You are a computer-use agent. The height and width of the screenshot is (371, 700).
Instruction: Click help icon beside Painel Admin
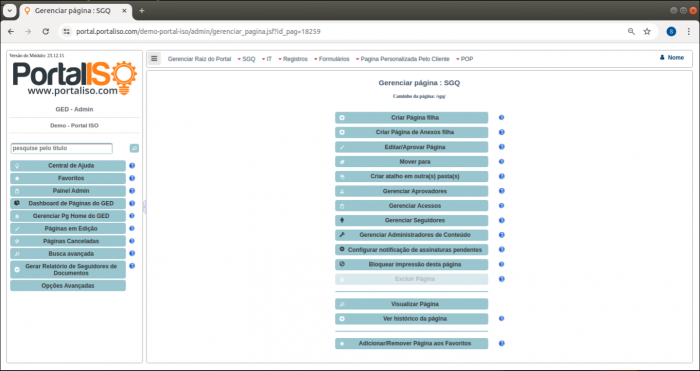pyautogui.click(x=132, y=191)
